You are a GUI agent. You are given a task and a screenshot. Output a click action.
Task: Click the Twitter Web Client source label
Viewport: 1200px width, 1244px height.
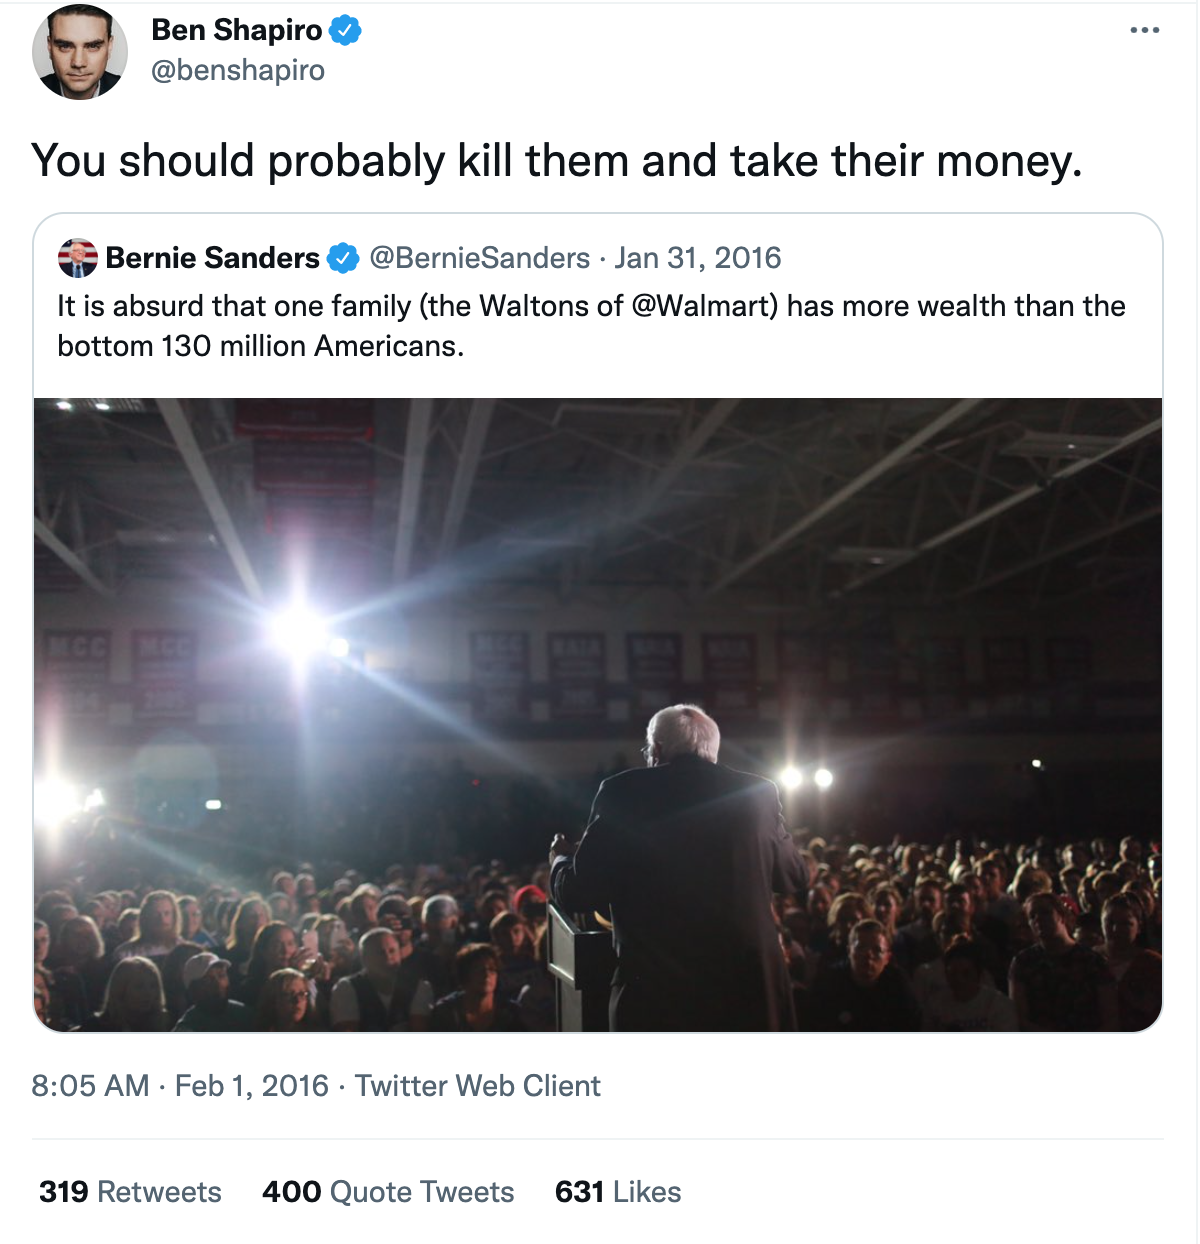click(478, 1085)
